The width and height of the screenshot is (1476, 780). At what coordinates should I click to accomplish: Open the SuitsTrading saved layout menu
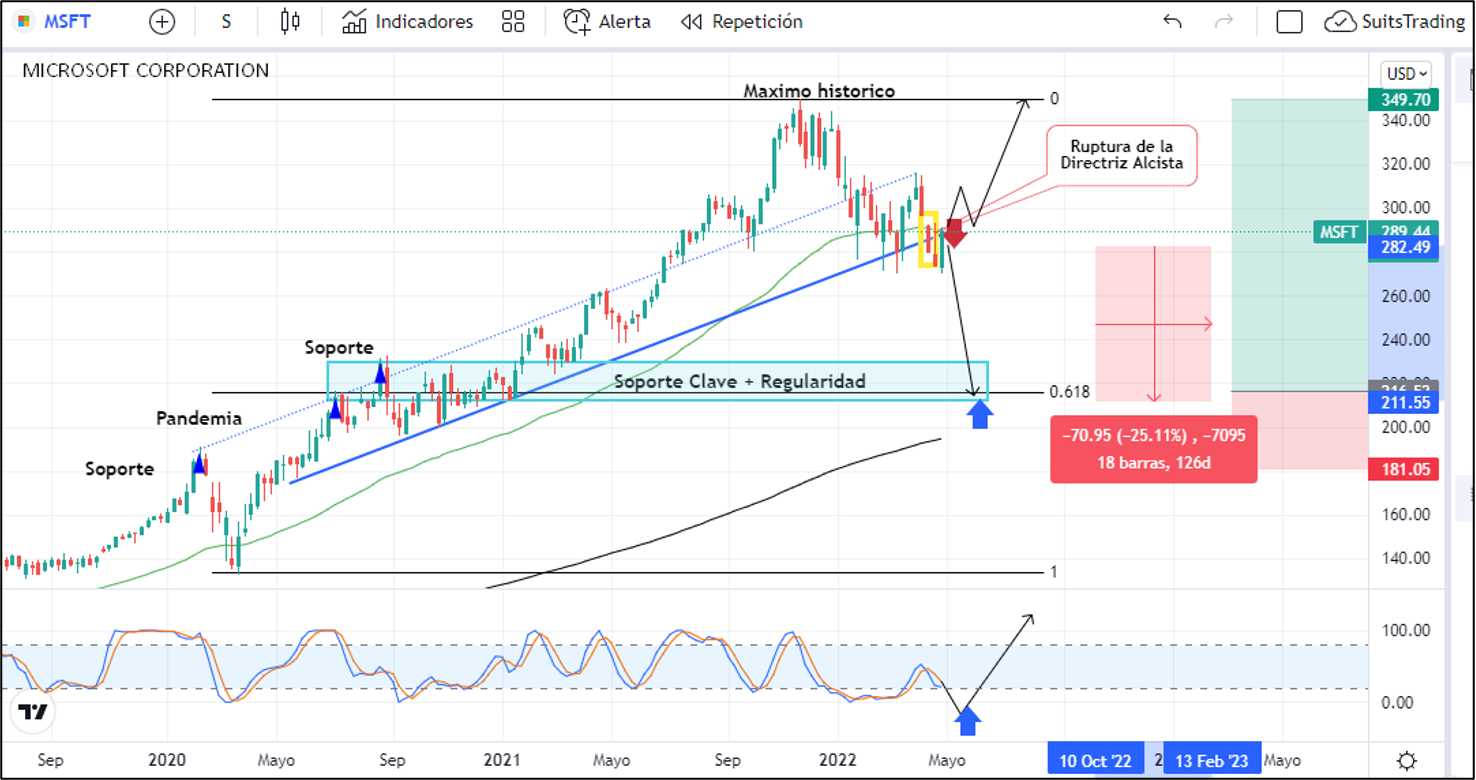[1394, 22]
